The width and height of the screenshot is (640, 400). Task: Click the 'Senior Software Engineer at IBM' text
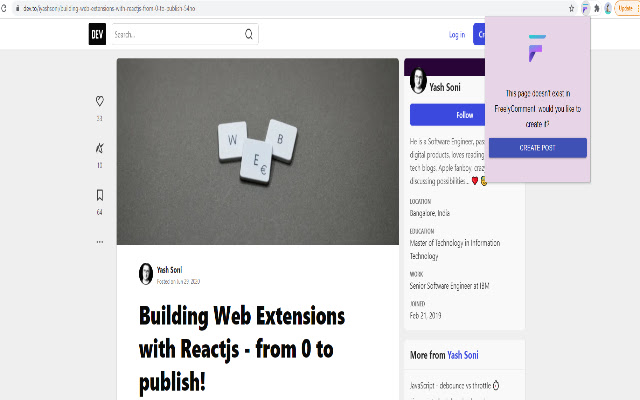coord(449,286)
